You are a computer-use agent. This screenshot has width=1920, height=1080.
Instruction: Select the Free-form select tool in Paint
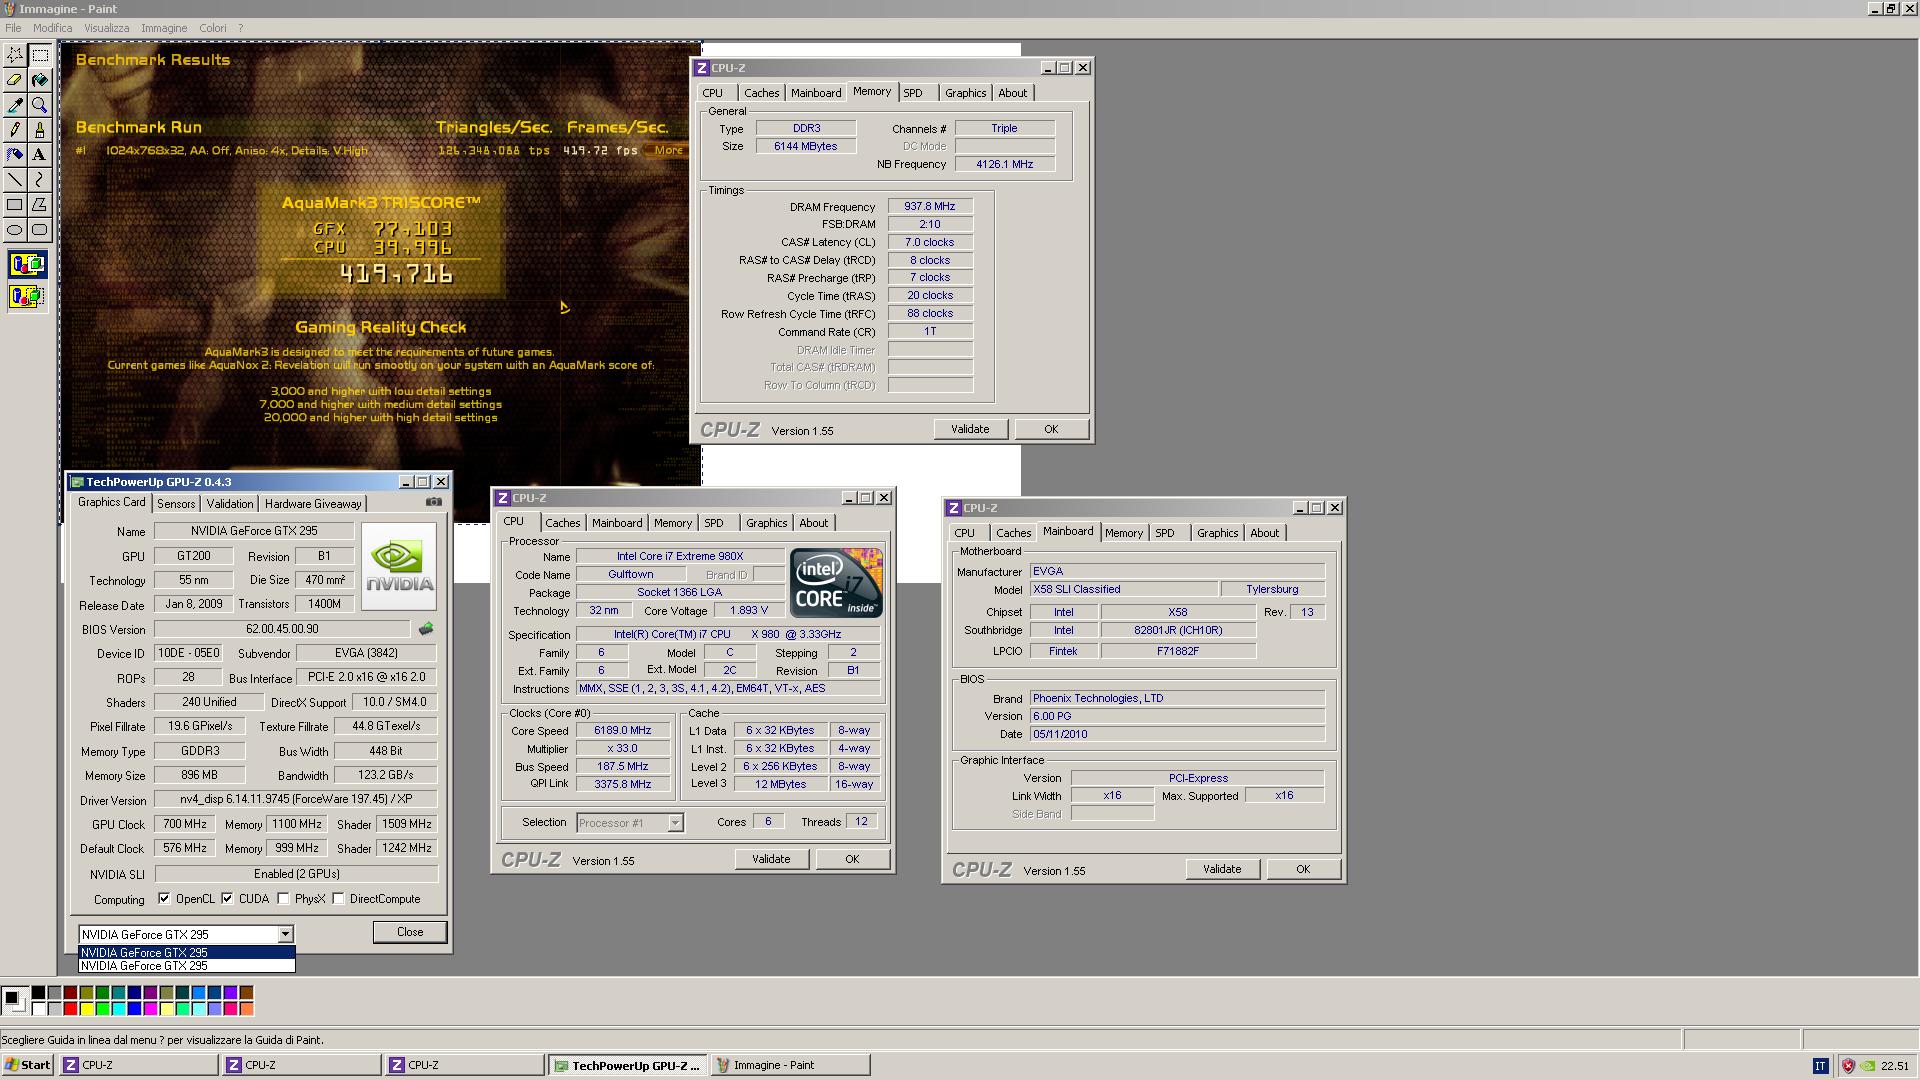point(15,55)
